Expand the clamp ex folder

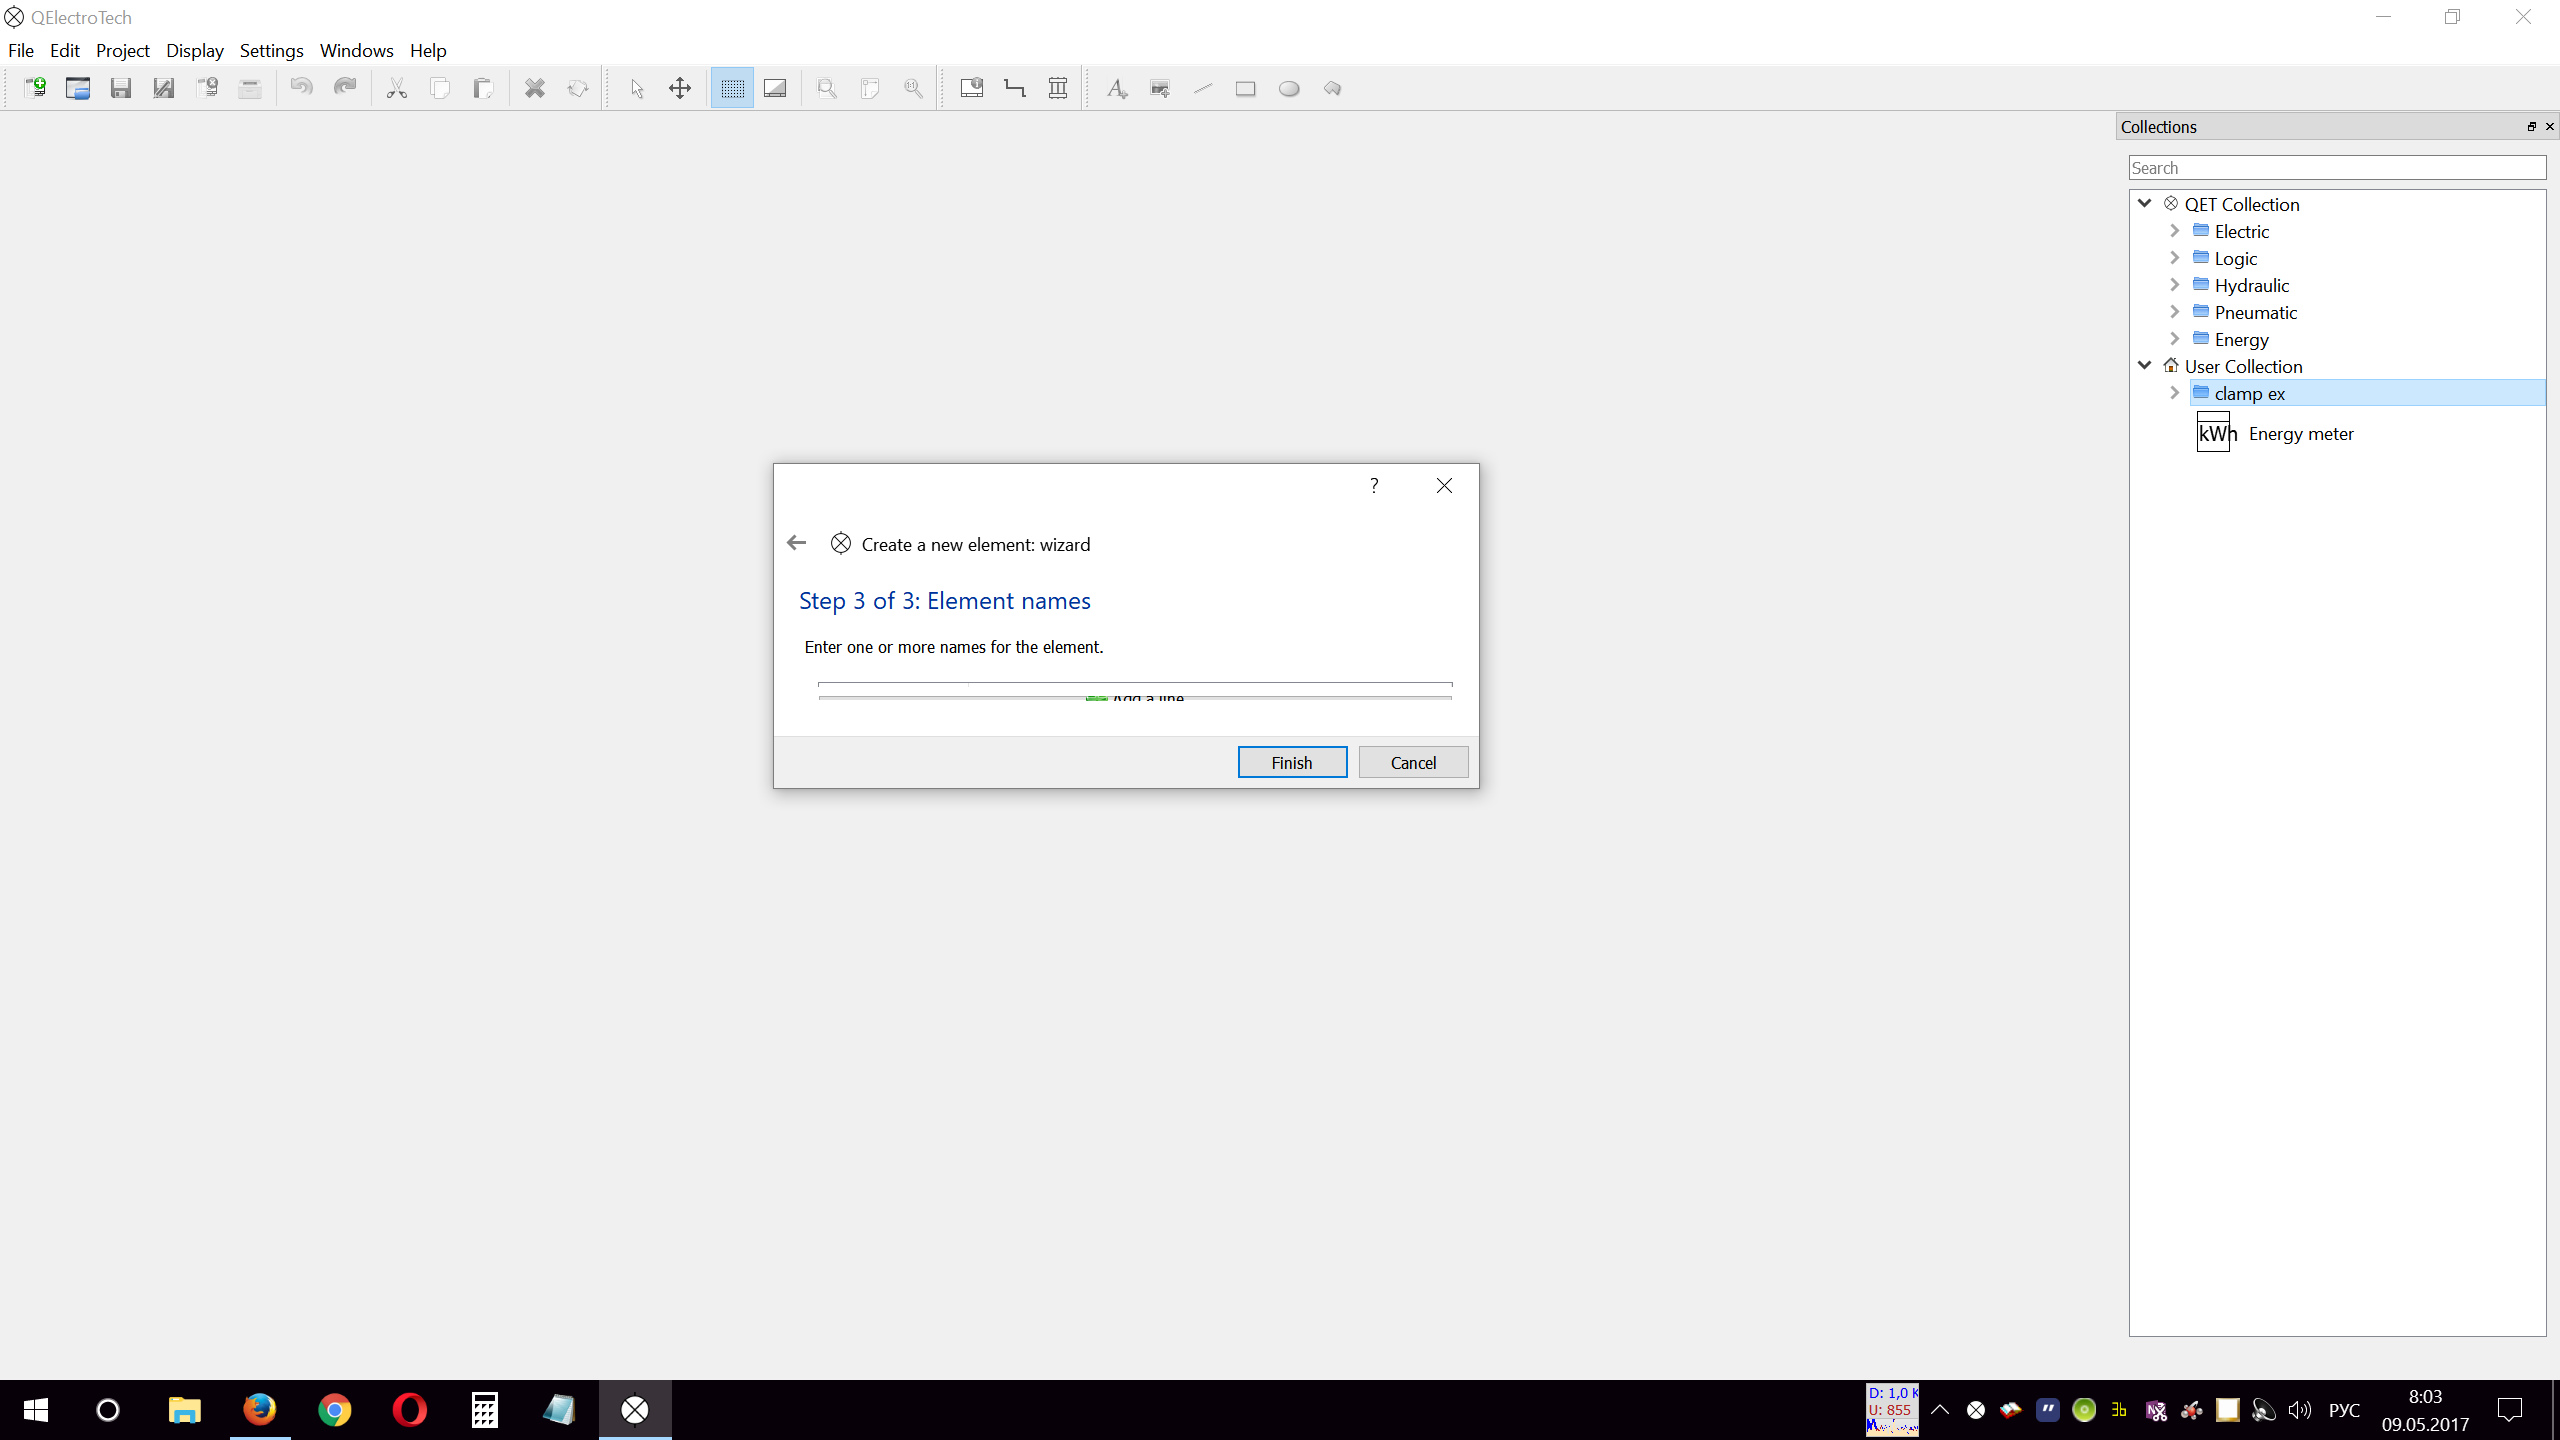pyautogui.click(x=2174, y=393)
